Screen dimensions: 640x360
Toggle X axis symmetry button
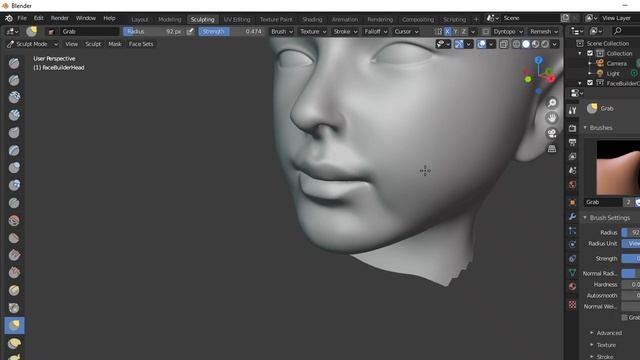click(x=448, y=31)
